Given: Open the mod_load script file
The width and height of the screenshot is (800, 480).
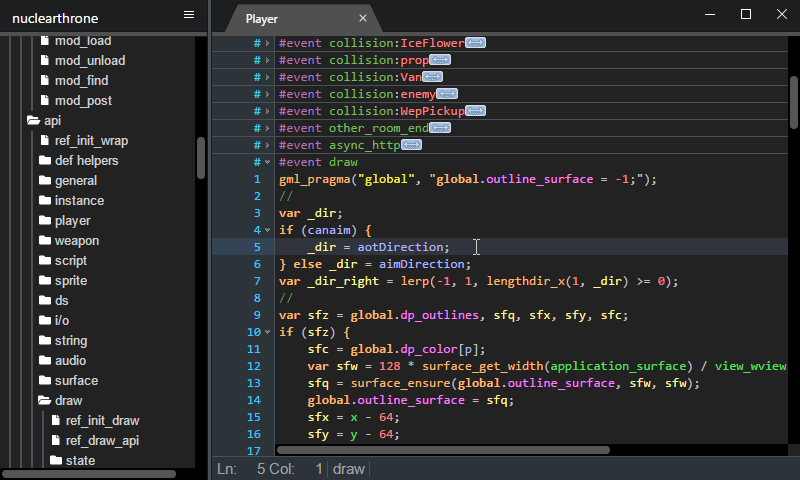Looking at the screenshot, I should click(x=82, y=41).
